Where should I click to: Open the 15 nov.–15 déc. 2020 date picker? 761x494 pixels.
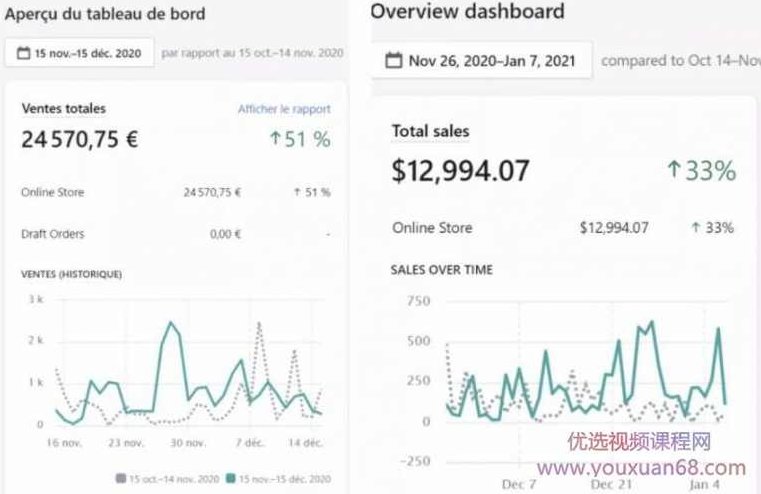[80, 53]
